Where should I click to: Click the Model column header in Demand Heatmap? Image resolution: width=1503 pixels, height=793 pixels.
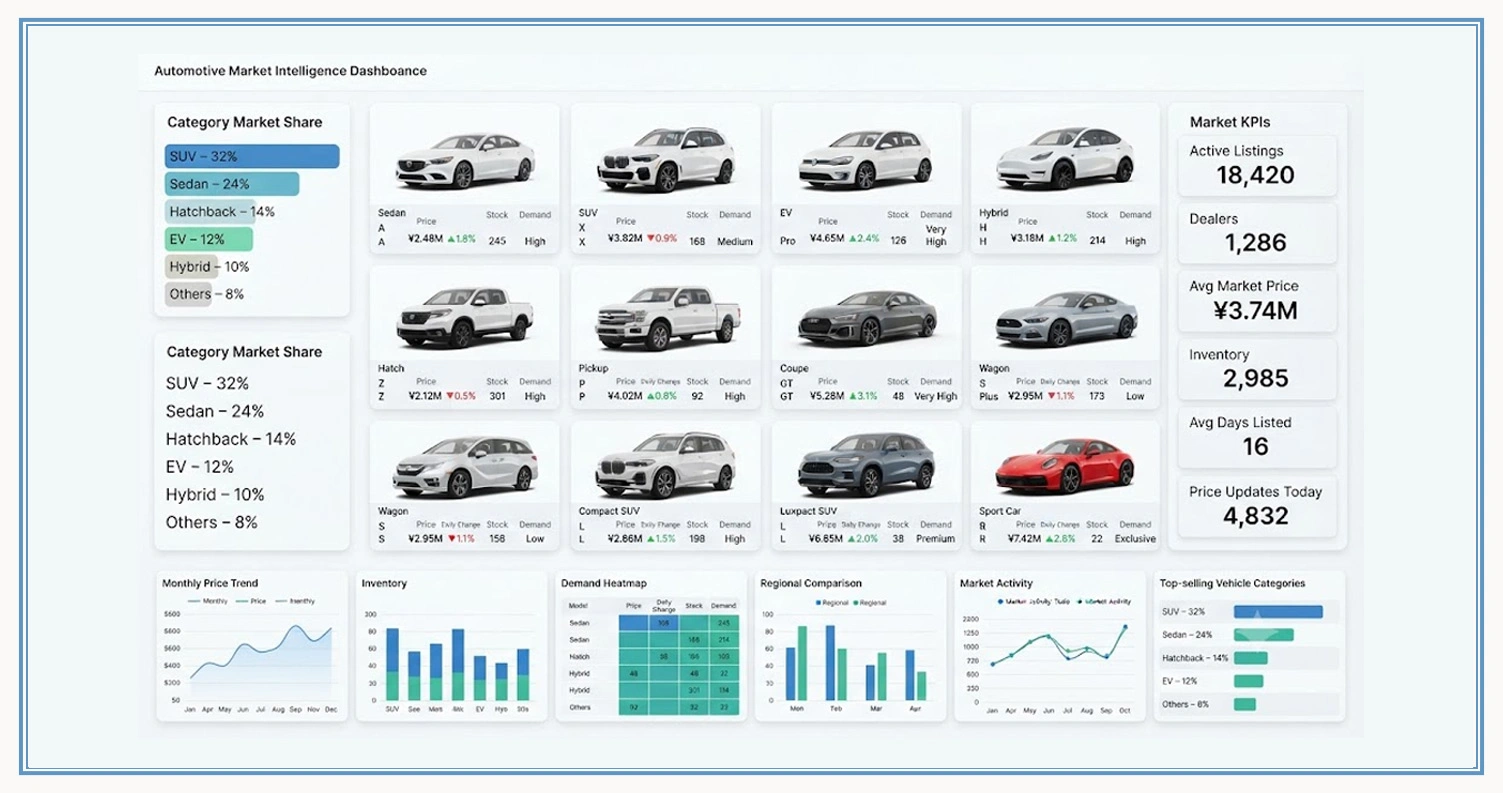578,606
